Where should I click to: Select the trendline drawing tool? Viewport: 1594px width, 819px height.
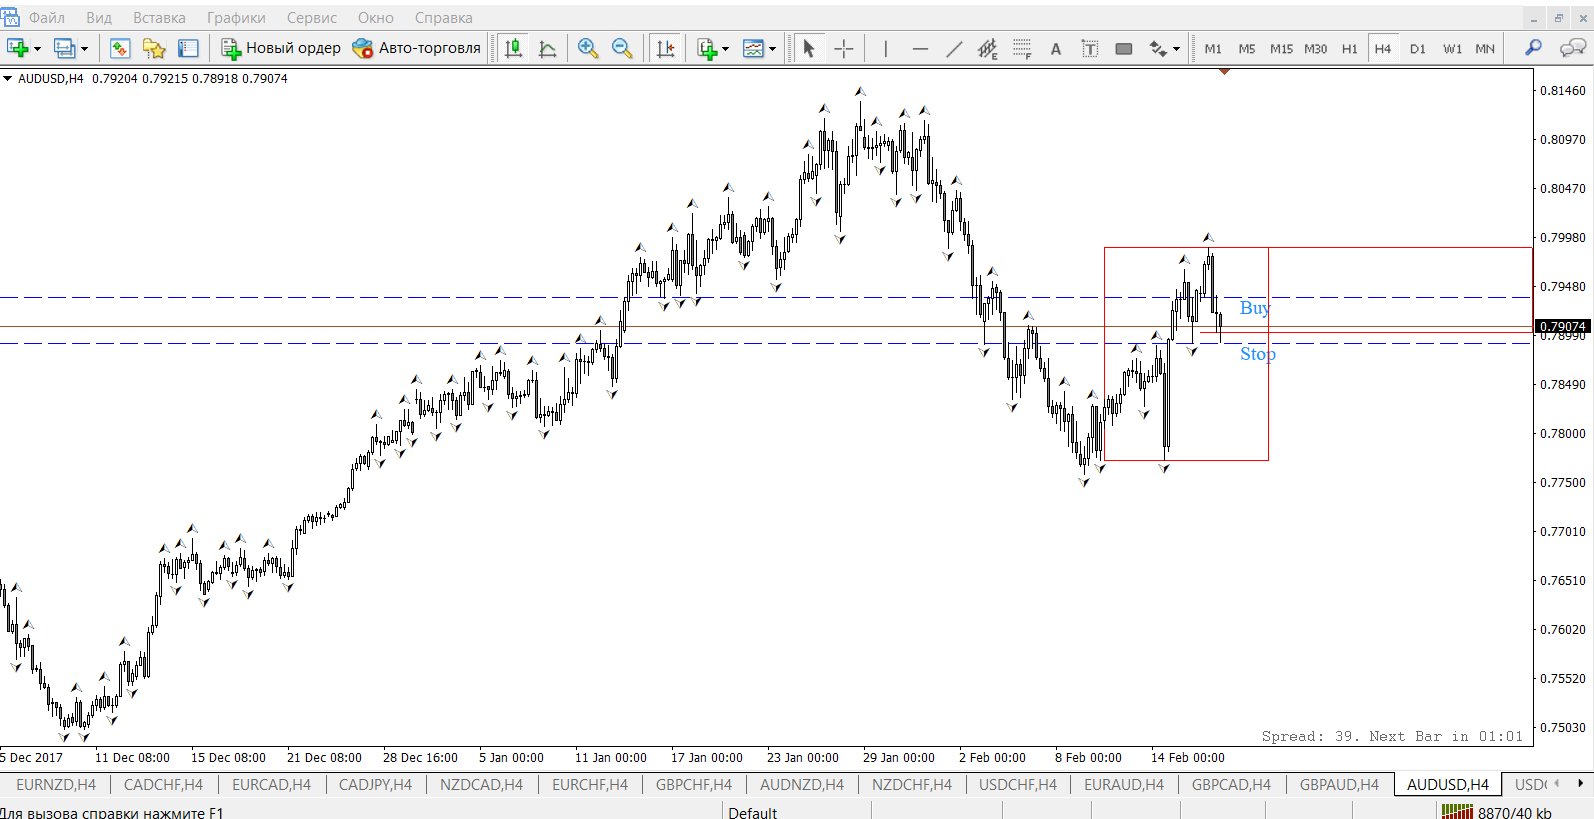954,48
